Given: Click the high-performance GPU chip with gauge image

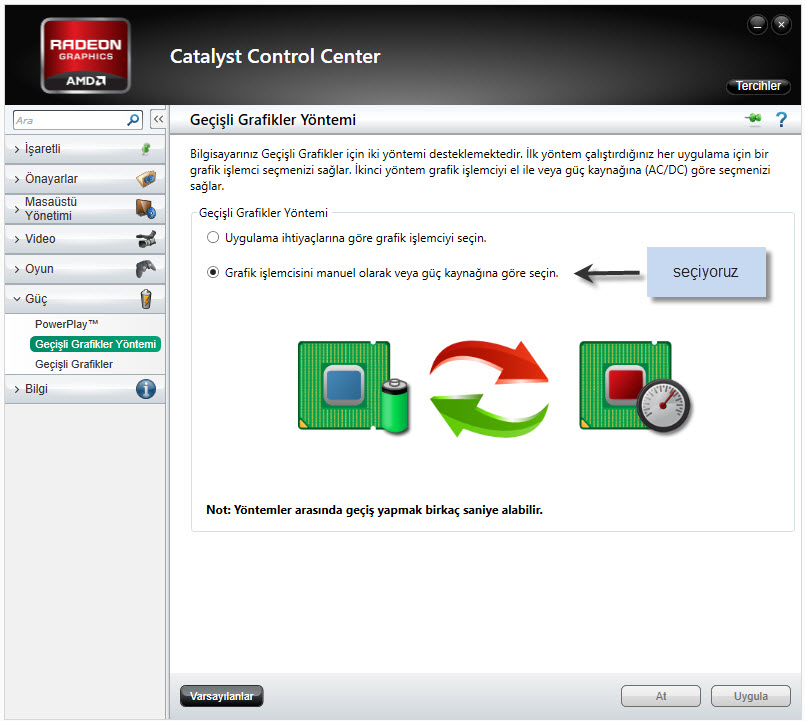Looking at the screenshot, I should tap(635, 386).
